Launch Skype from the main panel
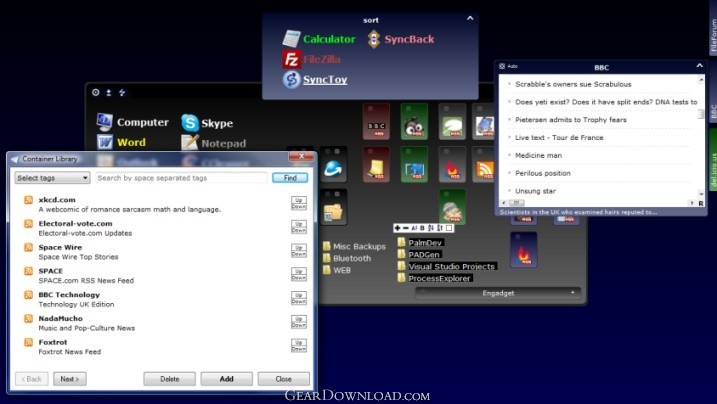717x404 pixels. point(207,123)
